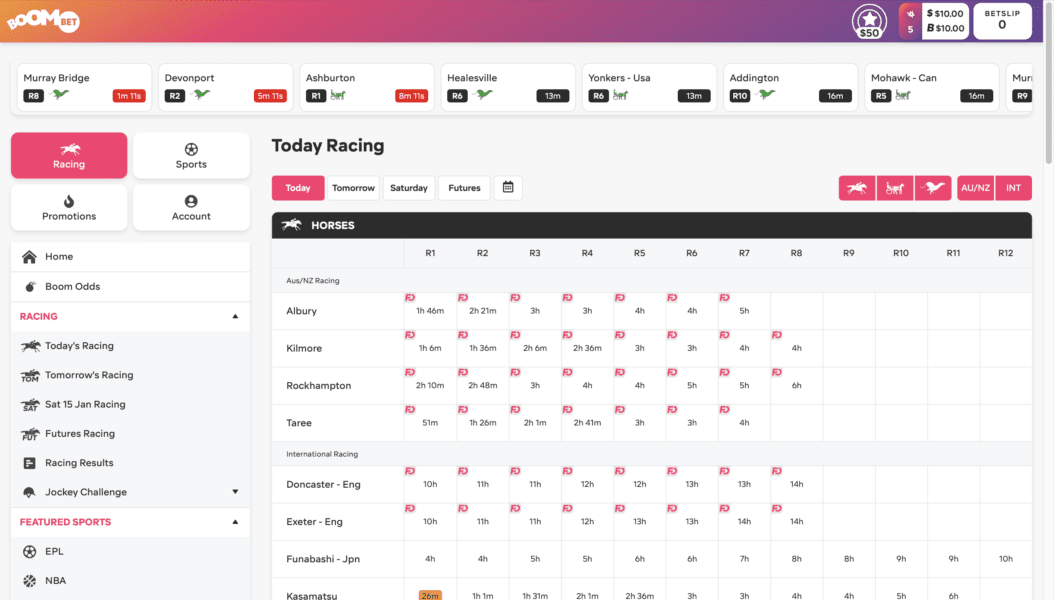Select the thoroughbred horse racing filter icon
Image resolution: width=1054 pixels, height=600 pixels.
tap(857, 187)
